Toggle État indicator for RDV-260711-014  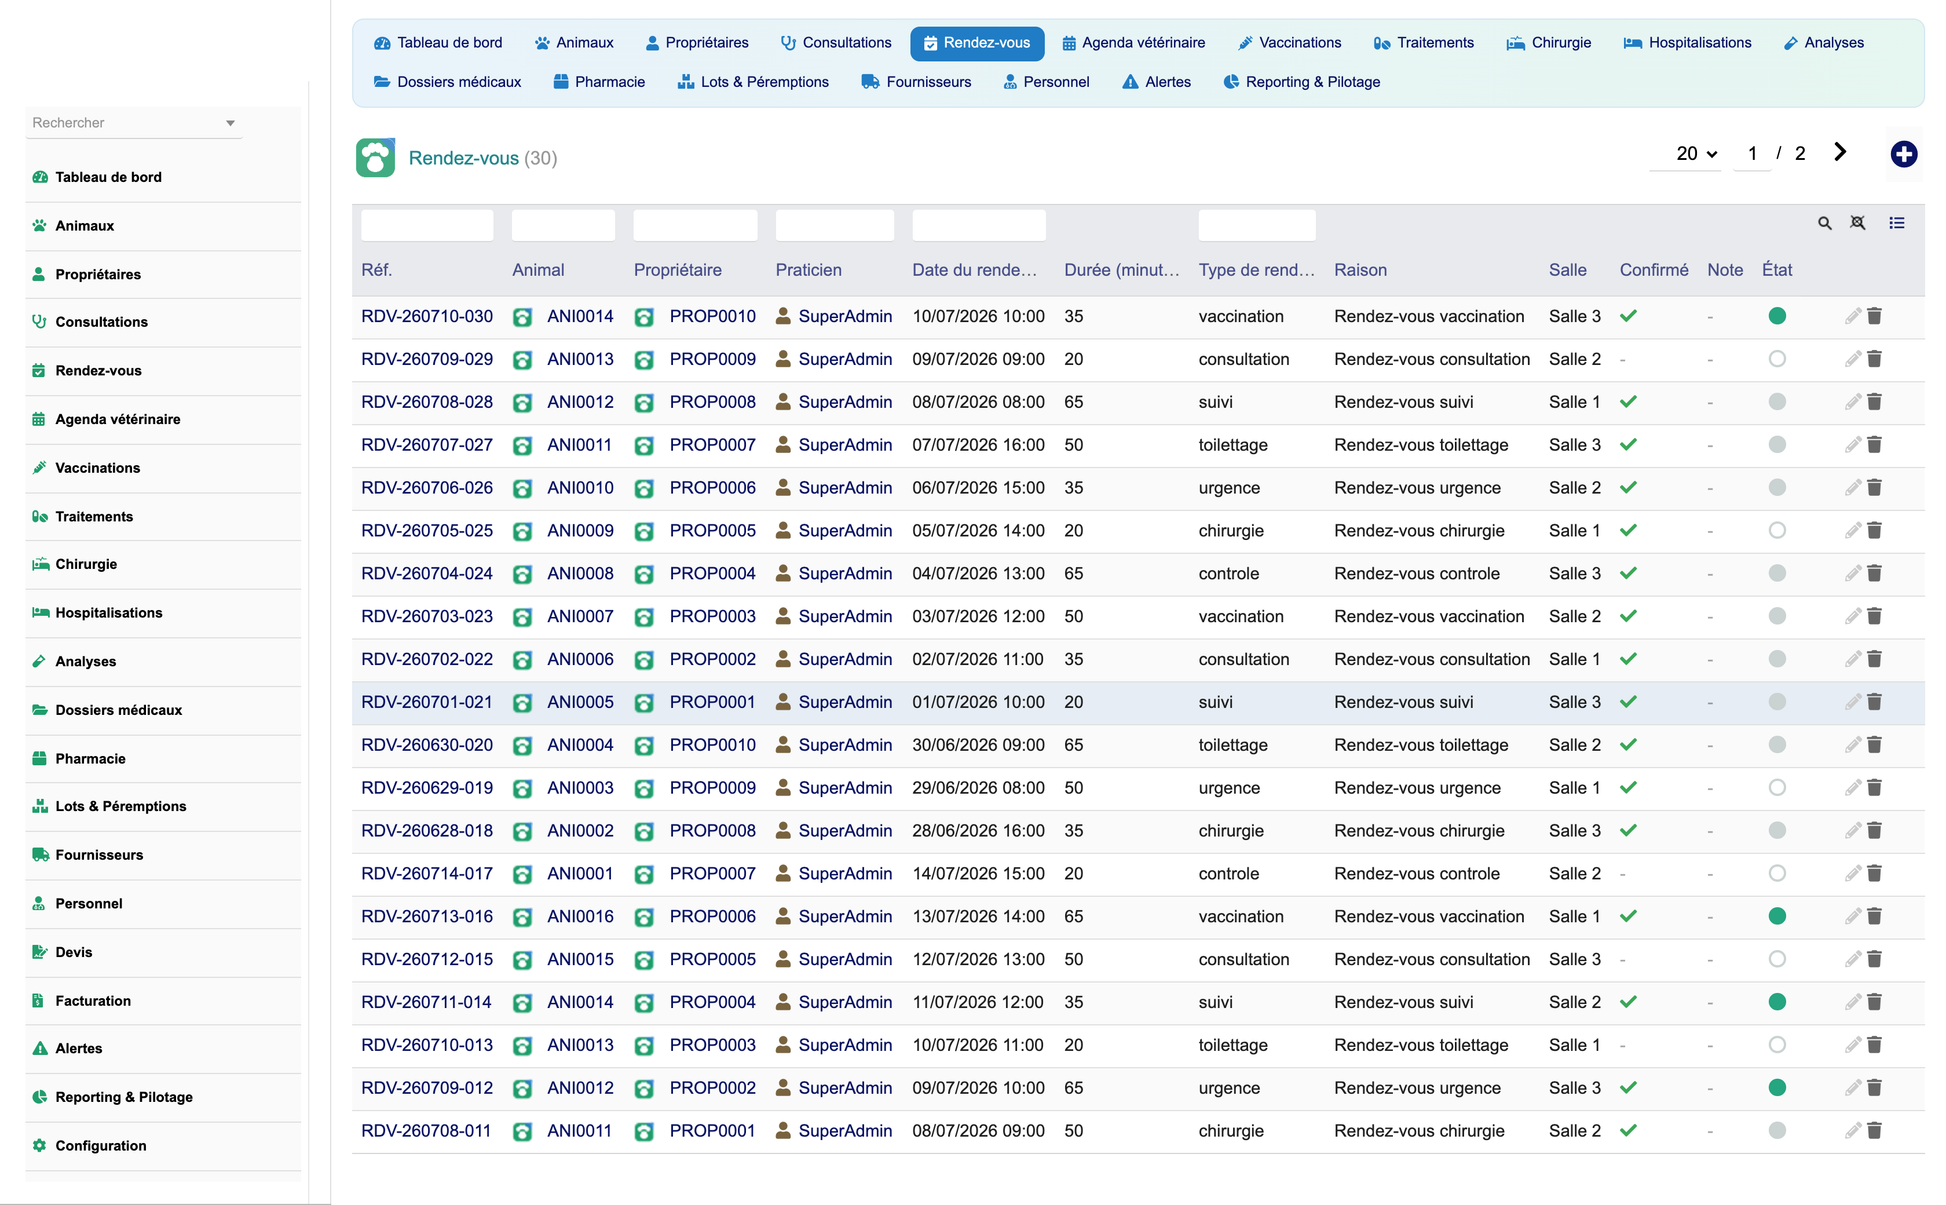(x=1777, y=1002)
